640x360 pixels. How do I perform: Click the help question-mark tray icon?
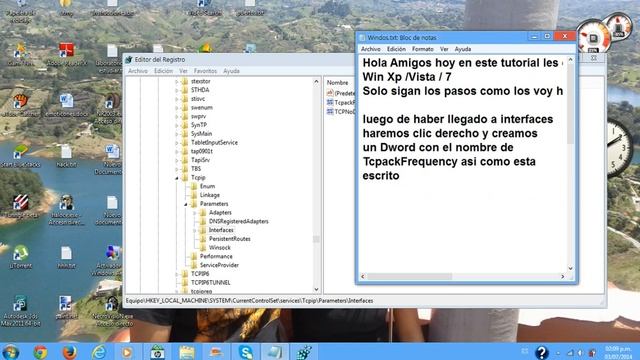coord(542,352)
